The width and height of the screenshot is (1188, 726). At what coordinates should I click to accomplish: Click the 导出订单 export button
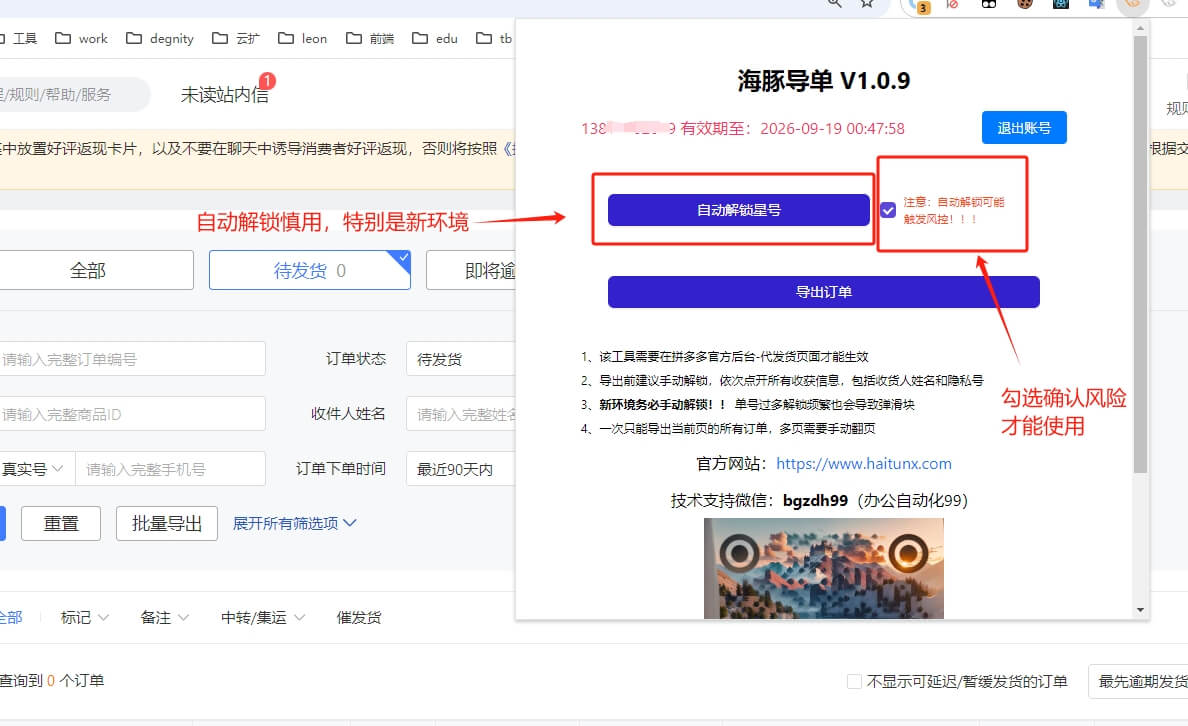[823, 291]
